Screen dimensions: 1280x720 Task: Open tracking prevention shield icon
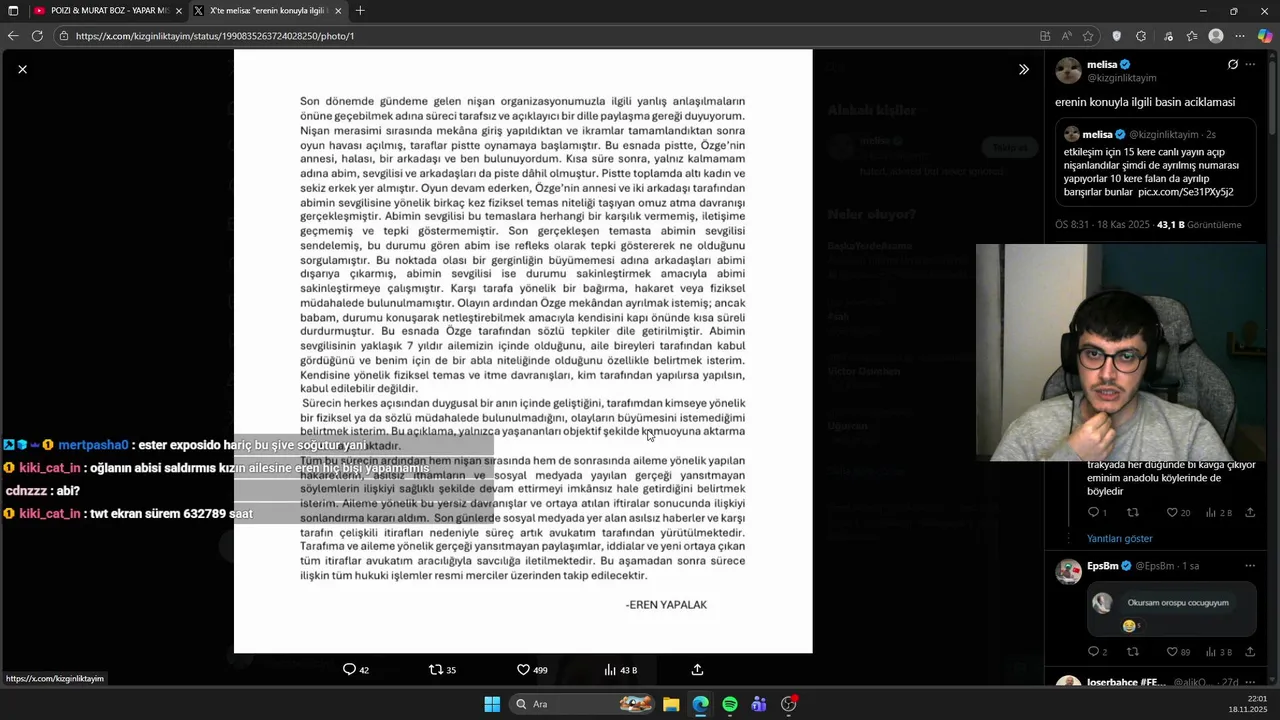(x=1117, y=36)
